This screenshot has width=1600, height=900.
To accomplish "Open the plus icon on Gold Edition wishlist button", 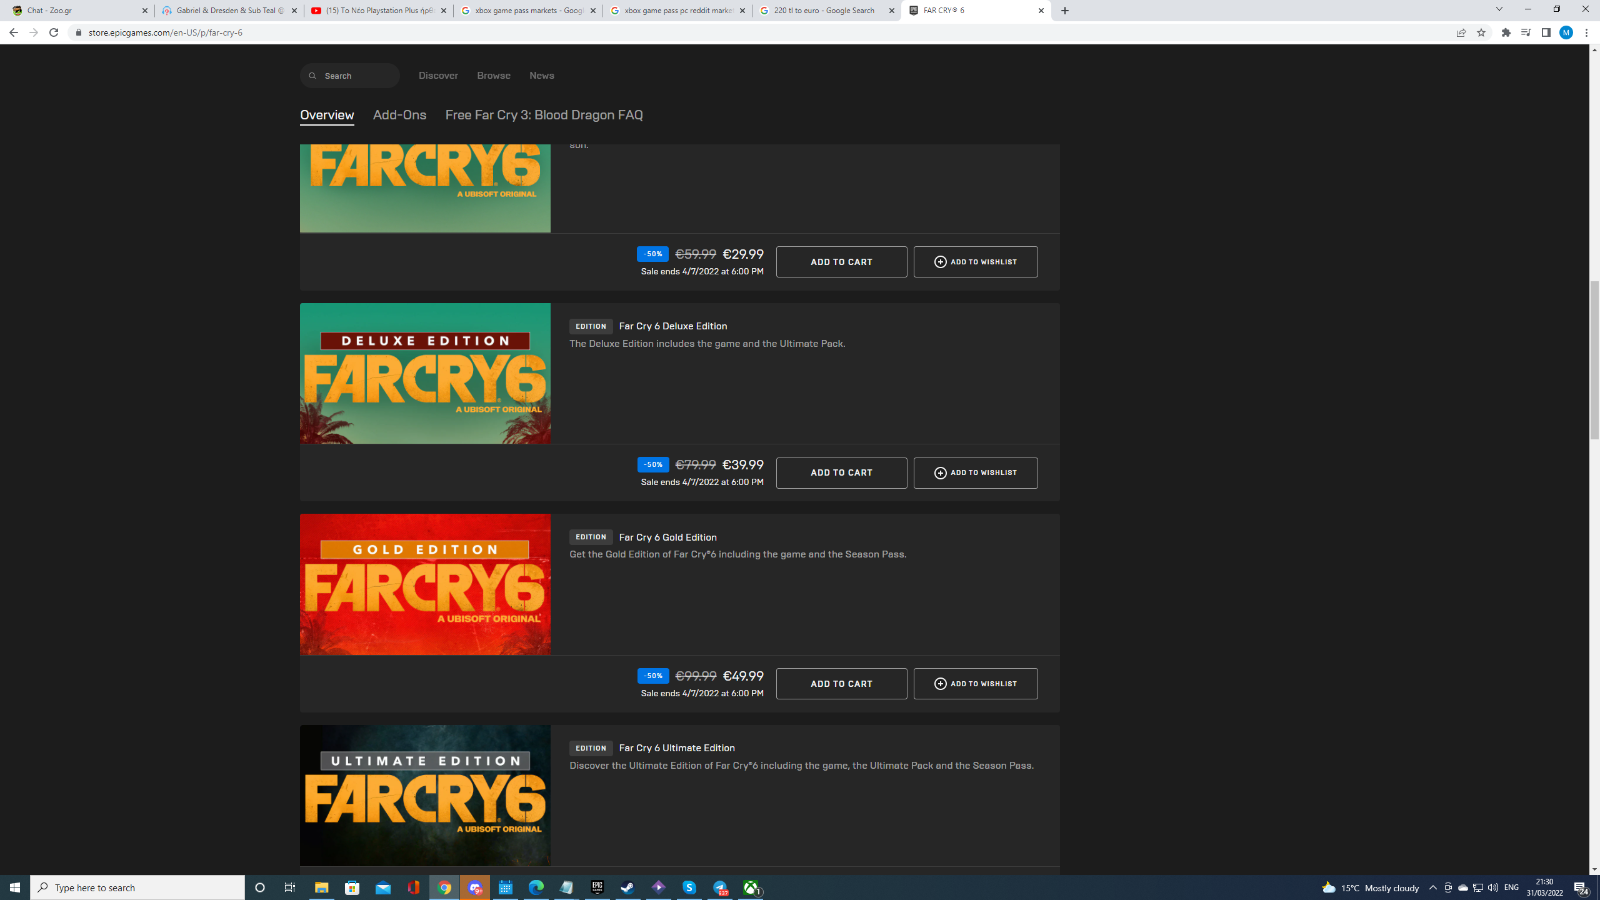I will point(940,684).
